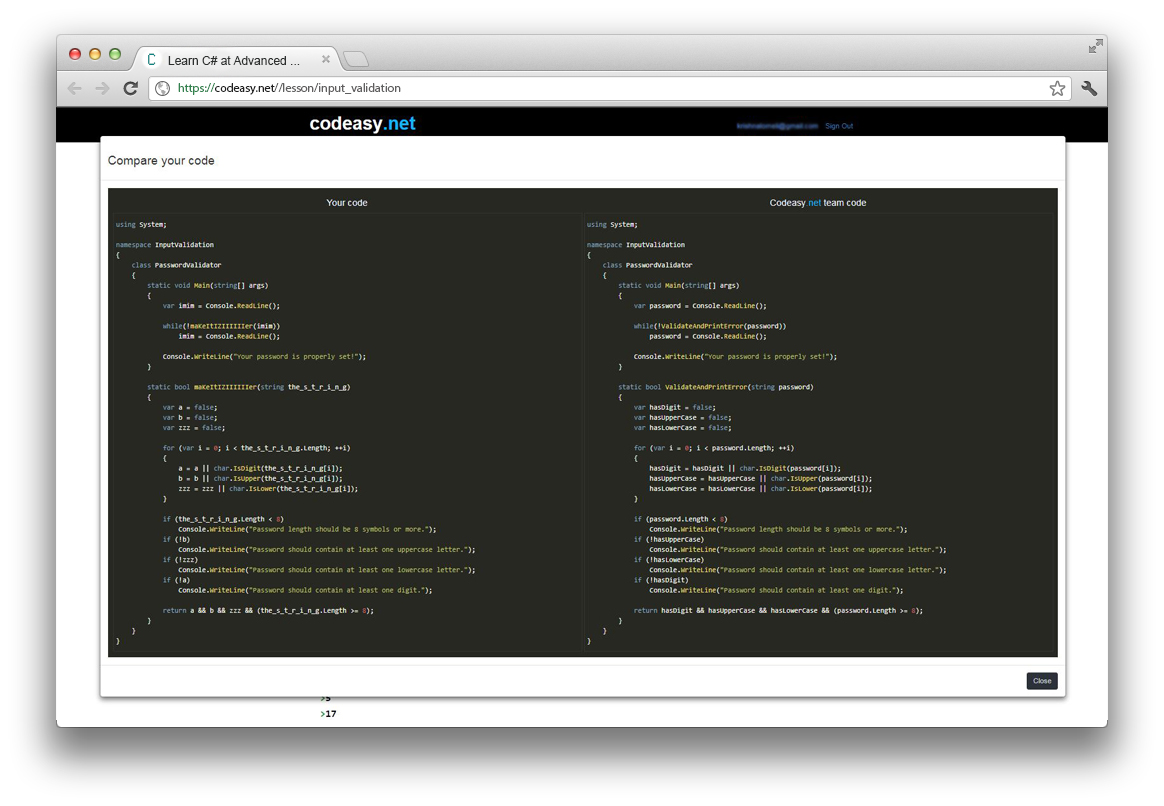
Task: Click the account email link
Action: click(x=776, y=126)
